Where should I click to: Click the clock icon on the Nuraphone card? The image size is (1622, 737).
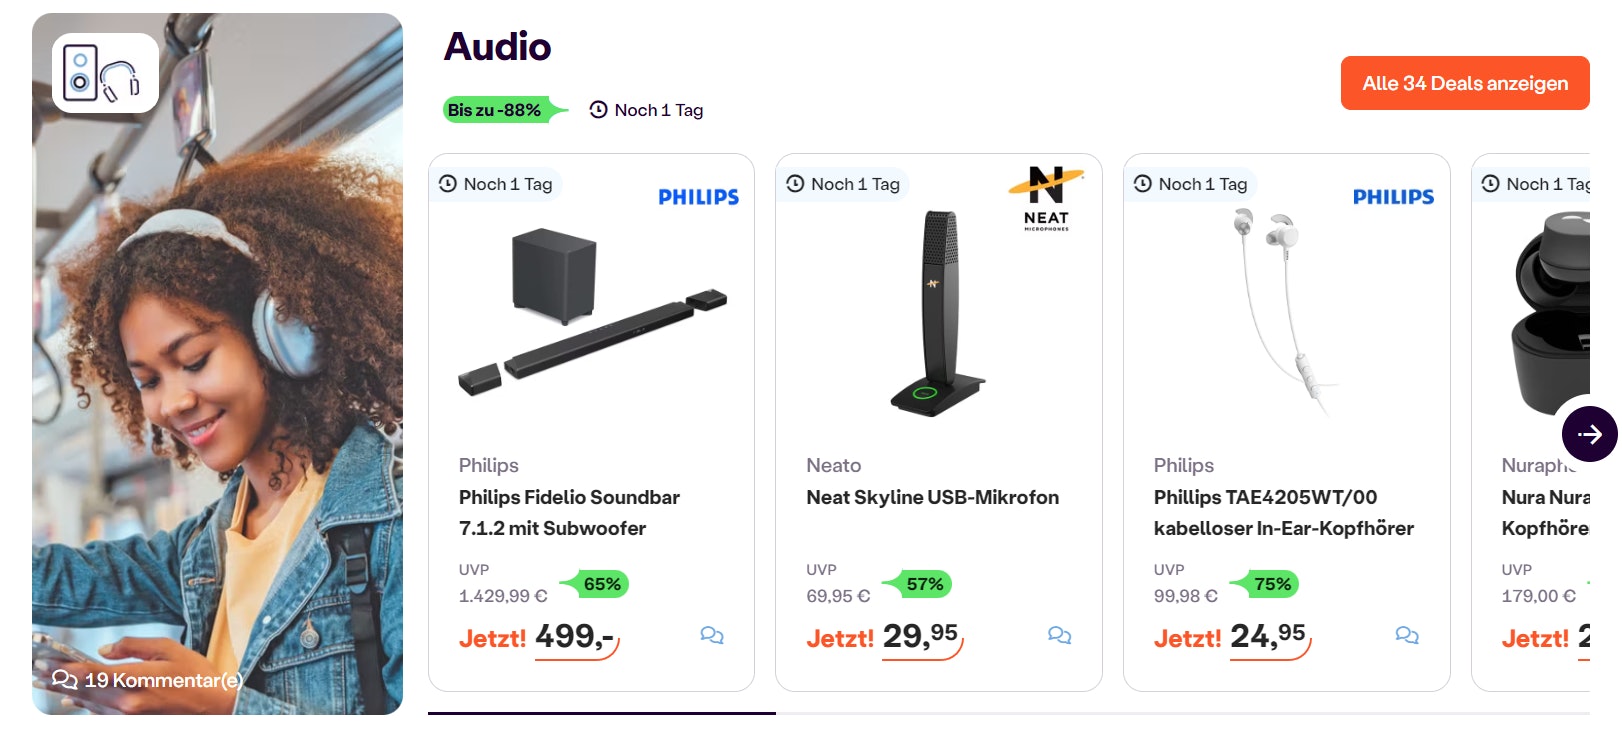coord(1489,184)
